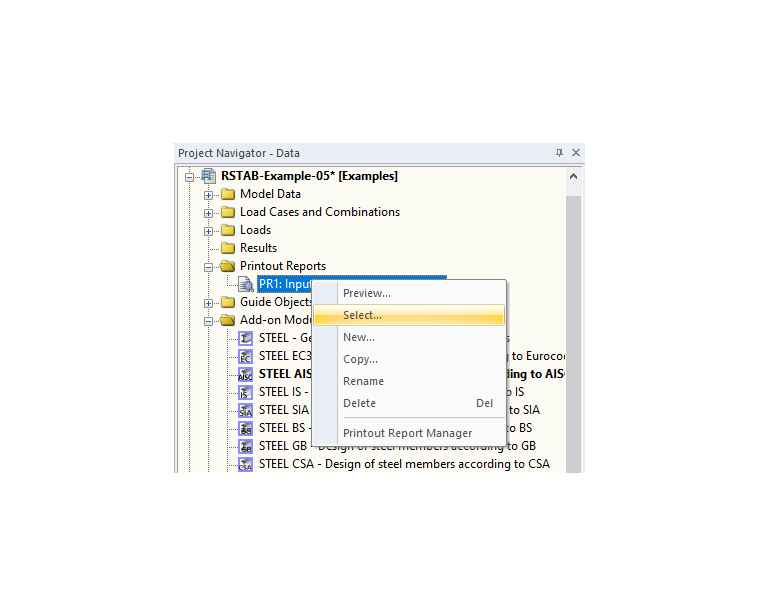Select the Model Data tree label

pyautogui.click(x=270, y=194)
